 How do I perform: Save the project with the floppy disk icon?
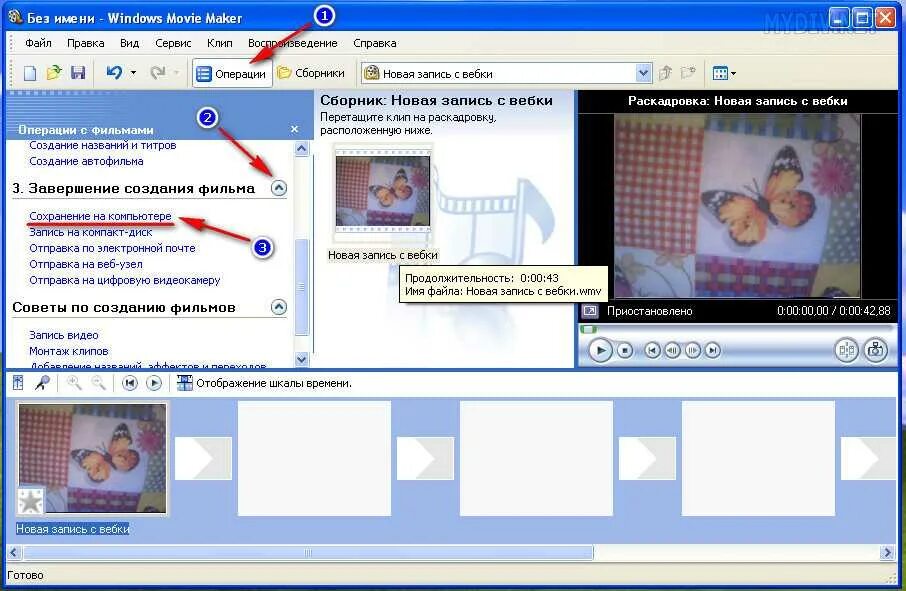click(78, 73)
